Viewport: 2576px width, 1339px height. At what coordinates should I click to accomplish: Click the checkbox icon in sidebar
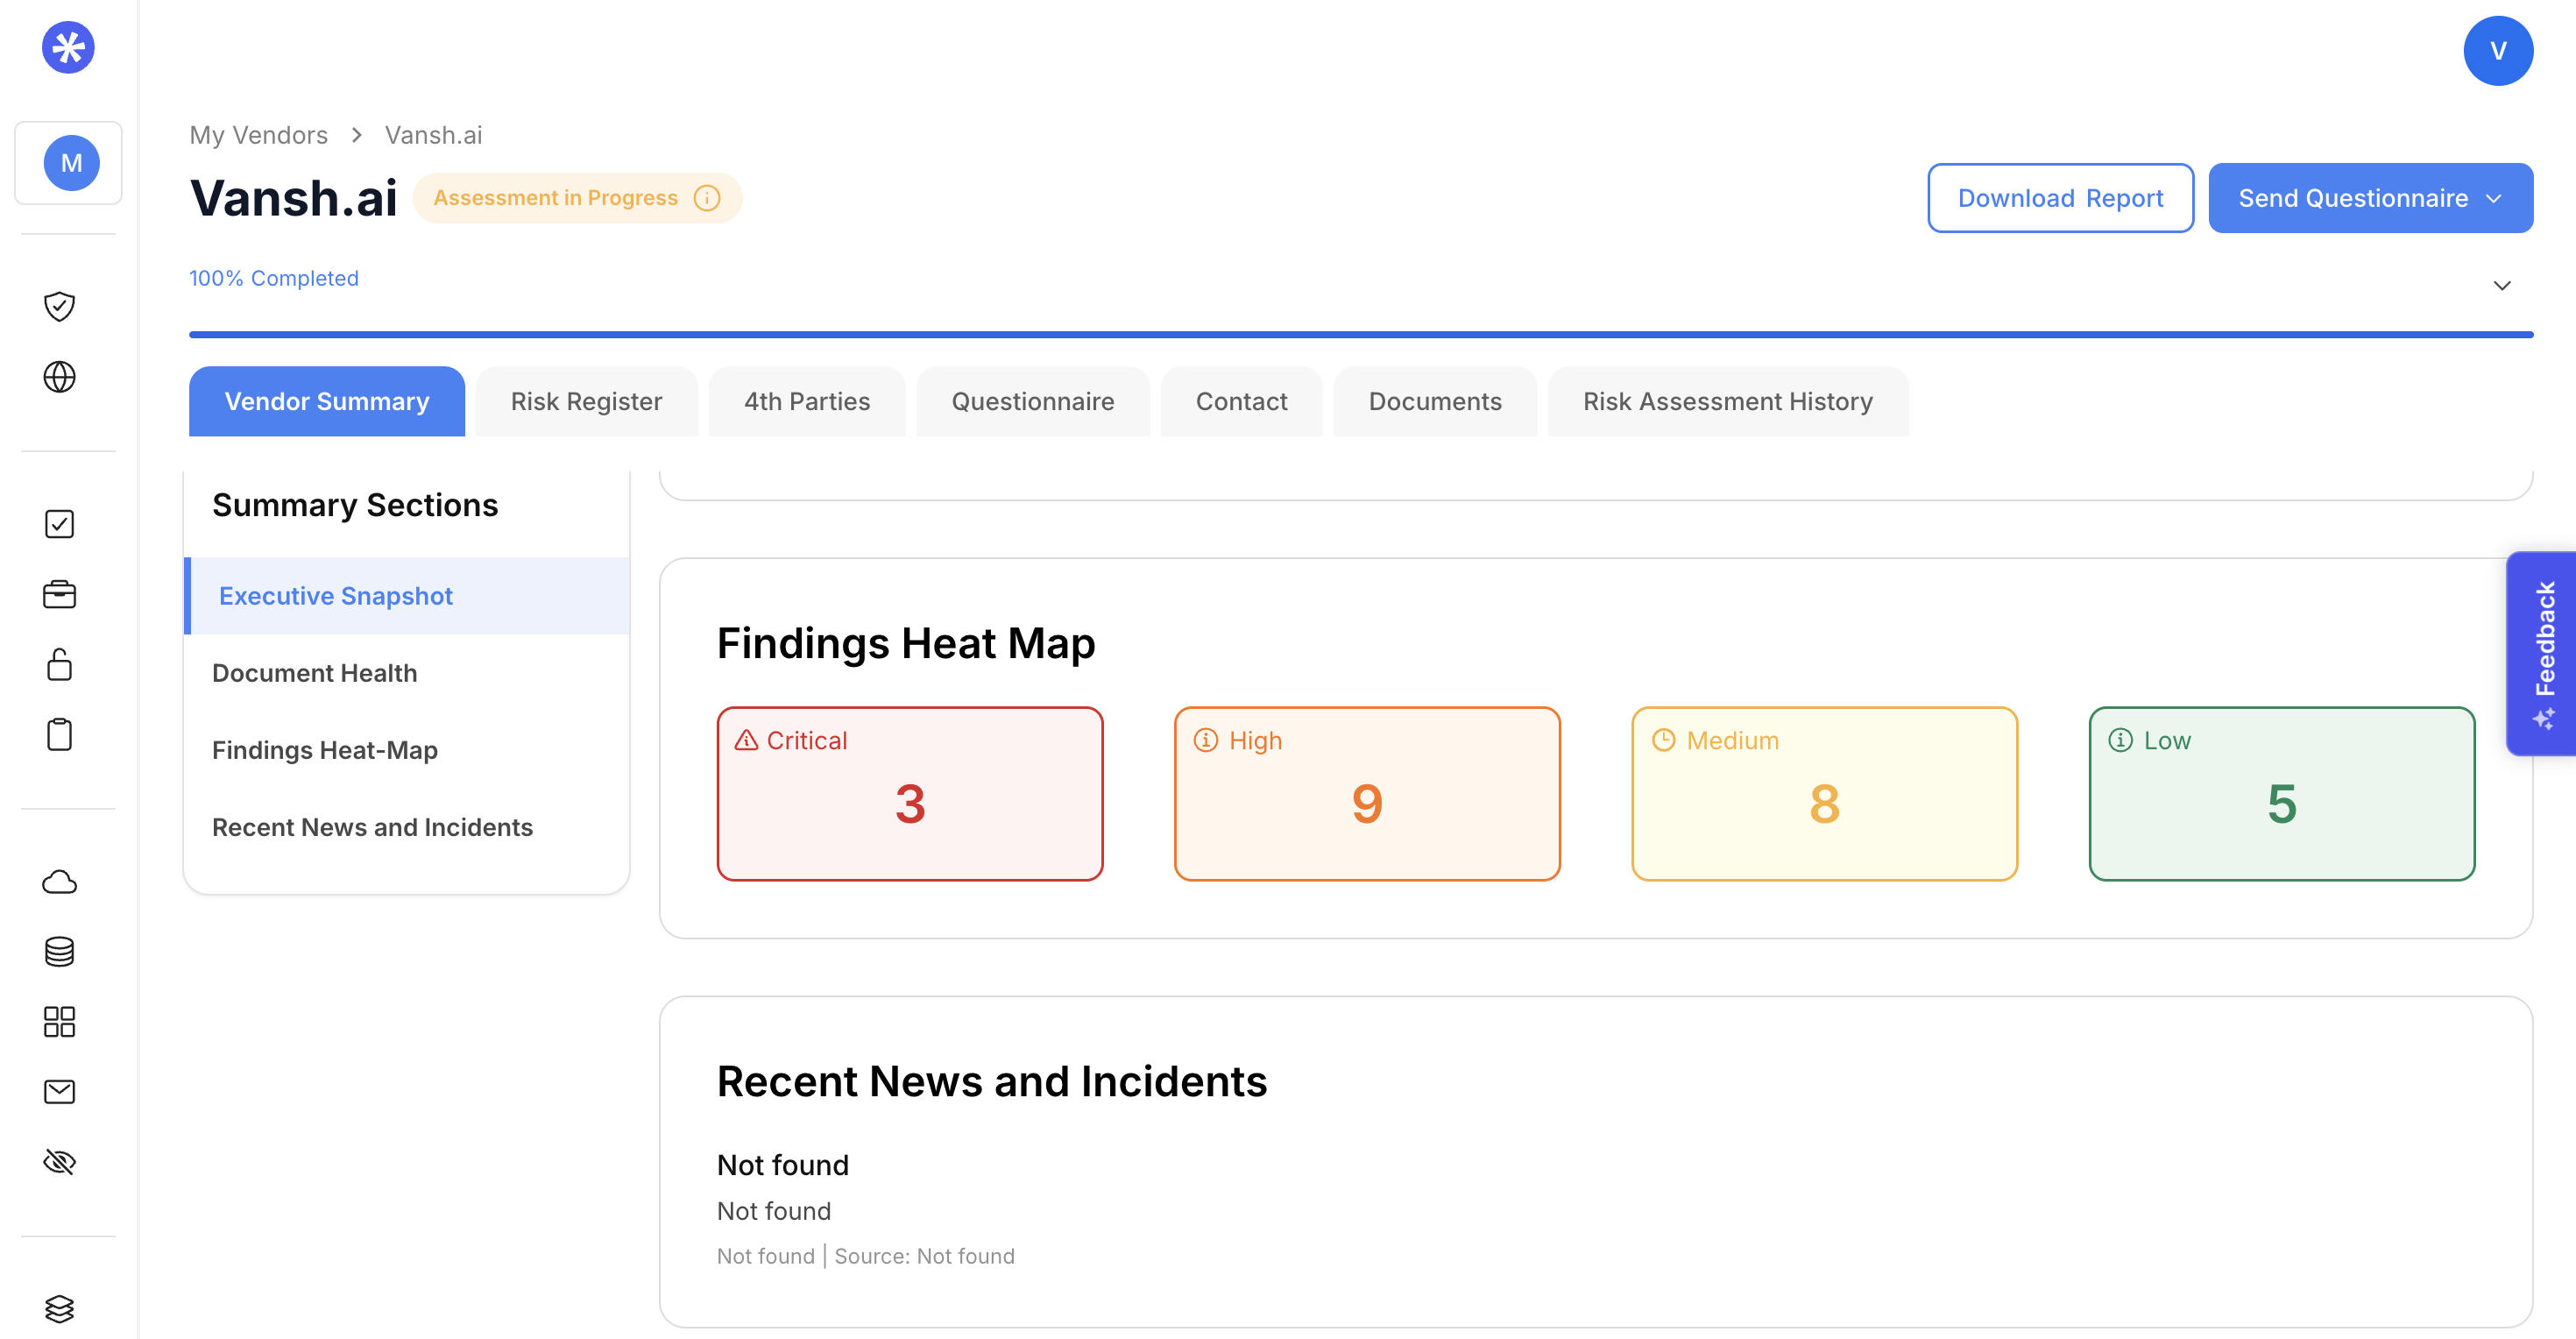(x=59, y=524)
